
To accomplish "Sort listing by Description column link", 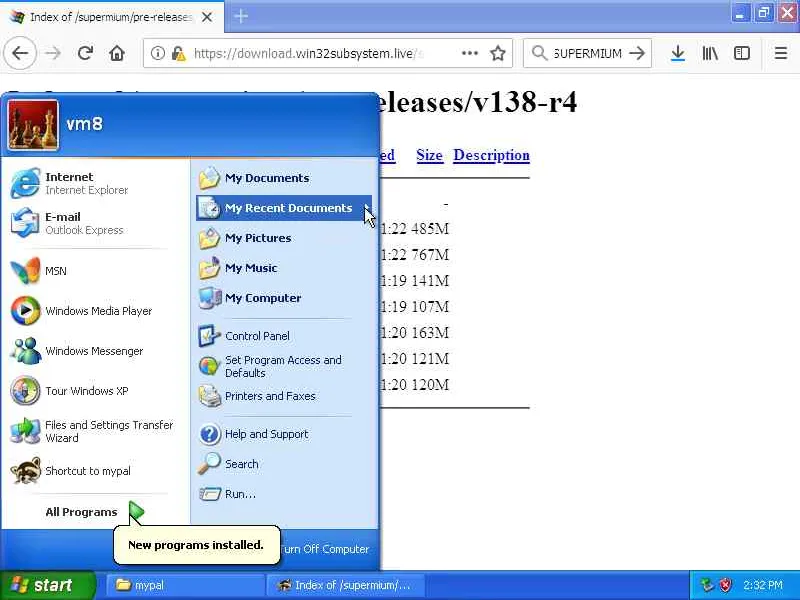I will [491, 155].
